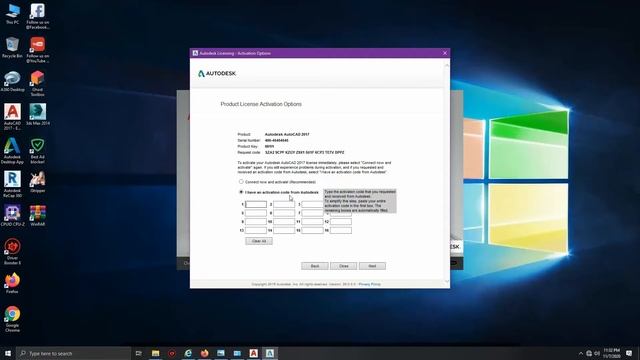Open Task View on the taskbar
This screenshot has height=360, width=640.
(138, 353)
